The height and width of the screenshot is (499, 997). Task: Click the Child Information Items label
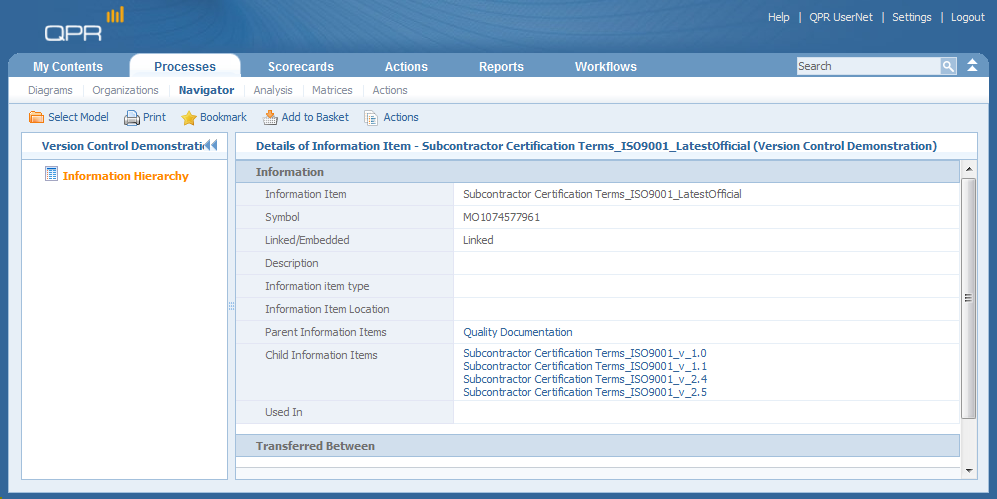321,355
